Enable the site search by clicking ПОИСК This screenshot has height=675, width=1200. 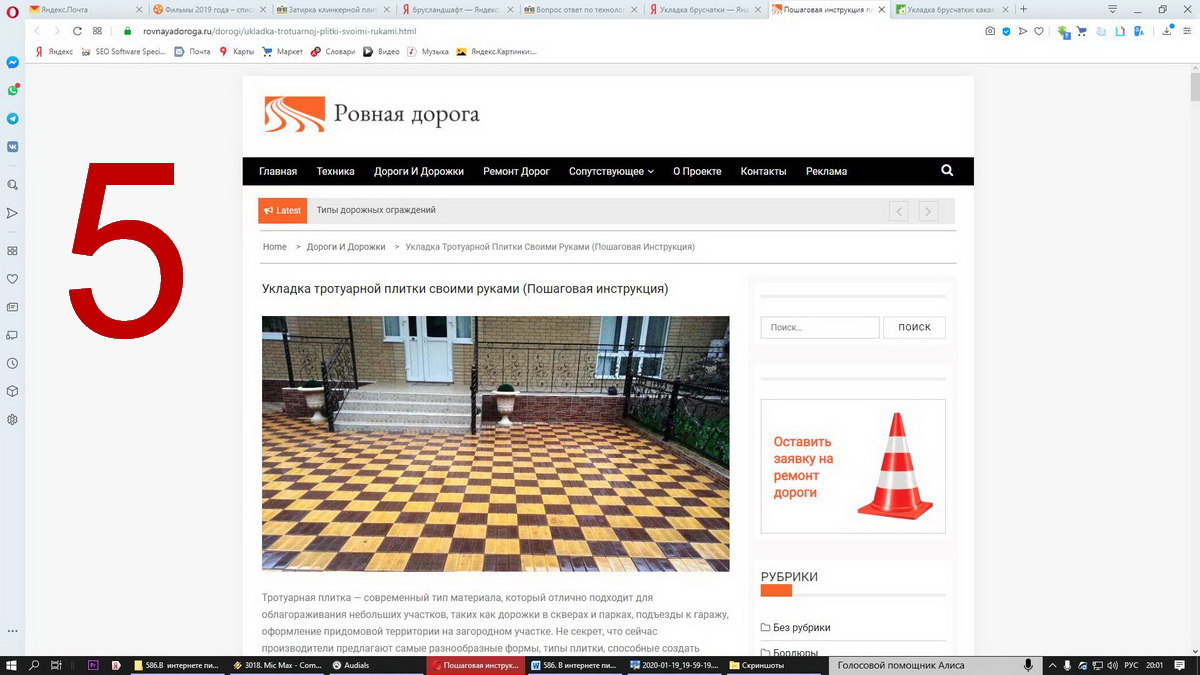(x=913, y=327)
